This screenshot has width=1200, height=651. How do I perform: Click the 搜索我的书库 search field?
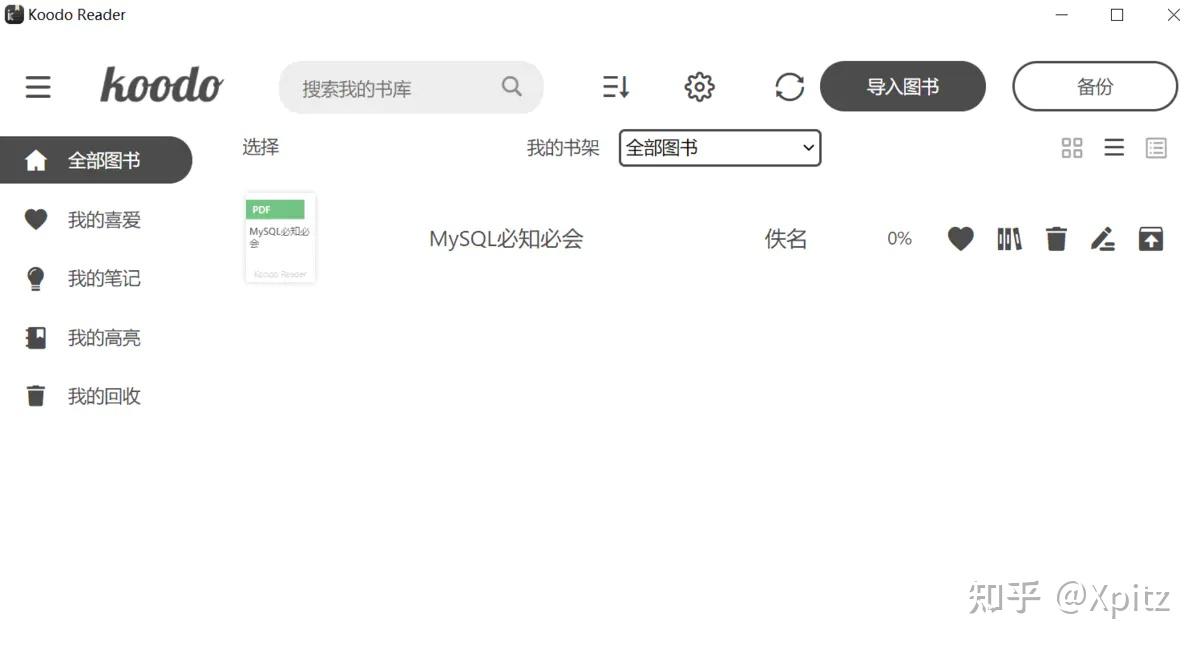click(411, 88)
